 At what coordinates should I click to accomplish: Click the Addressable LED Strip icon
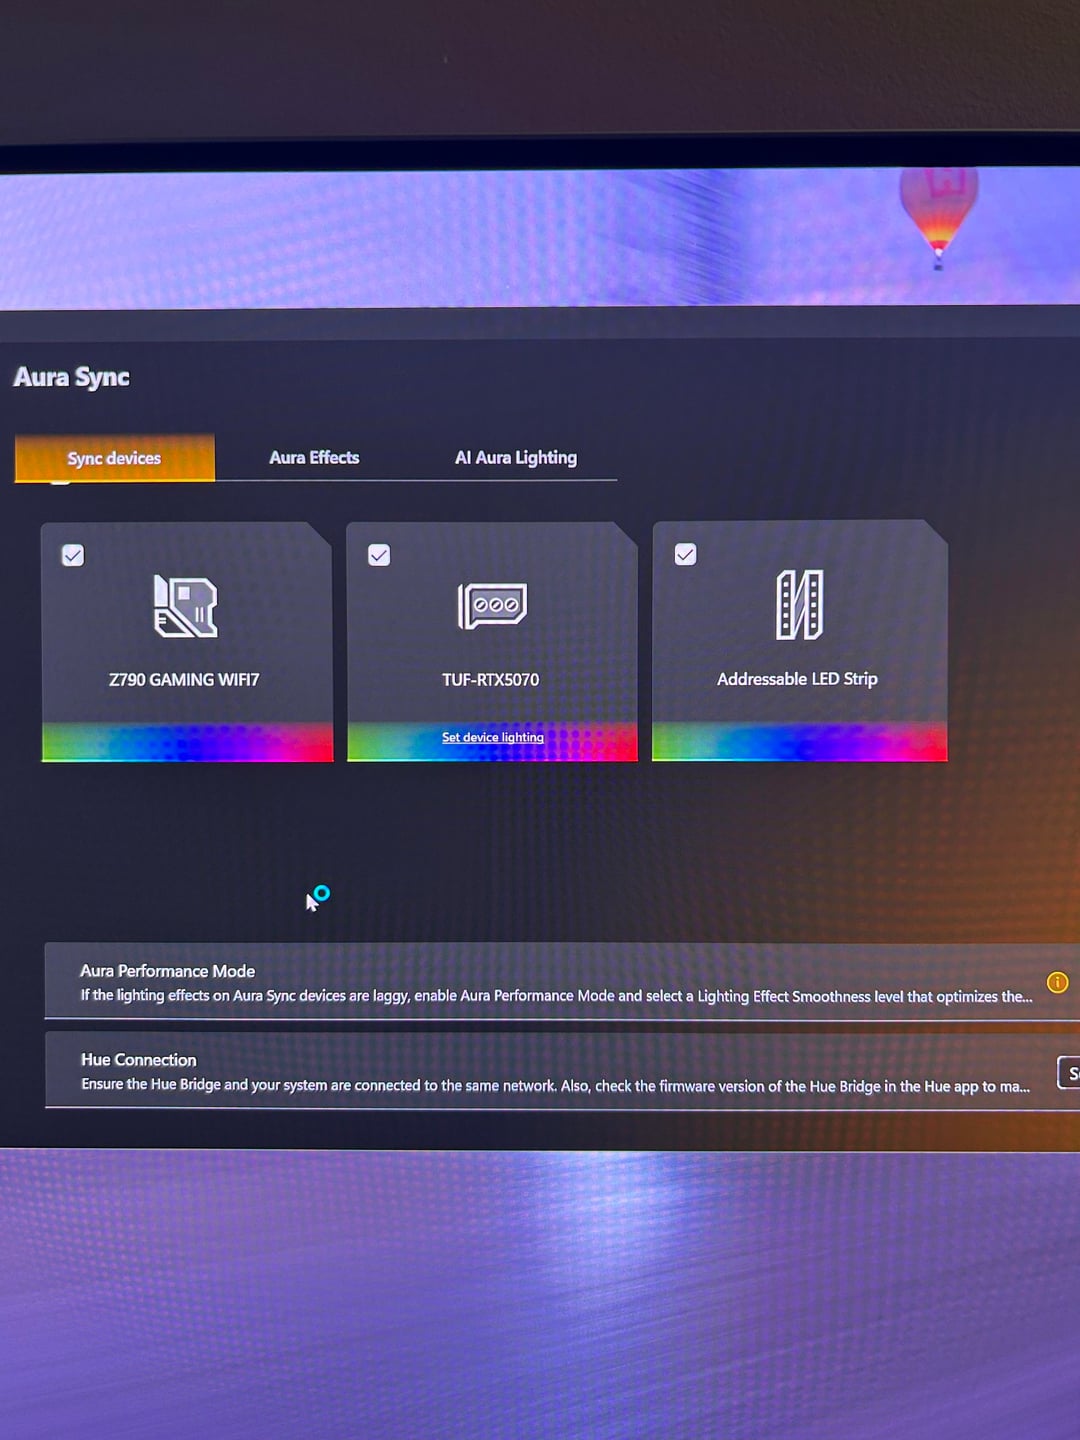coord(799,605)
